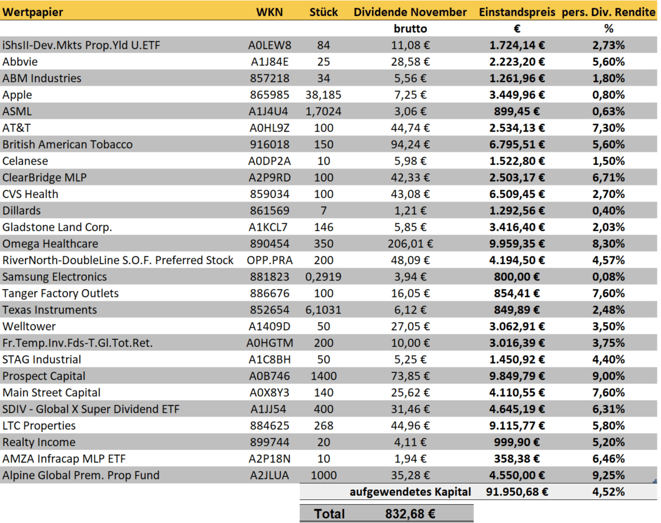Click the Dividende November header cell
661x523 pixels.
click(x=410, y=12)
